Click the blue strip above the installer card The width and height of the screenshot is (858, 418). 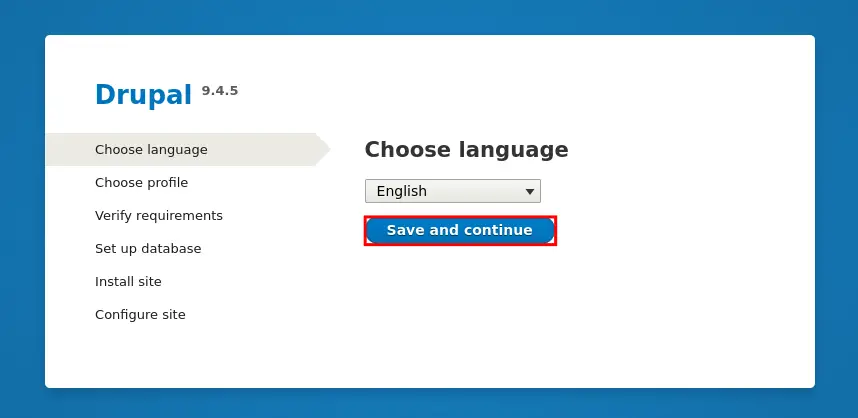[429, 17]
